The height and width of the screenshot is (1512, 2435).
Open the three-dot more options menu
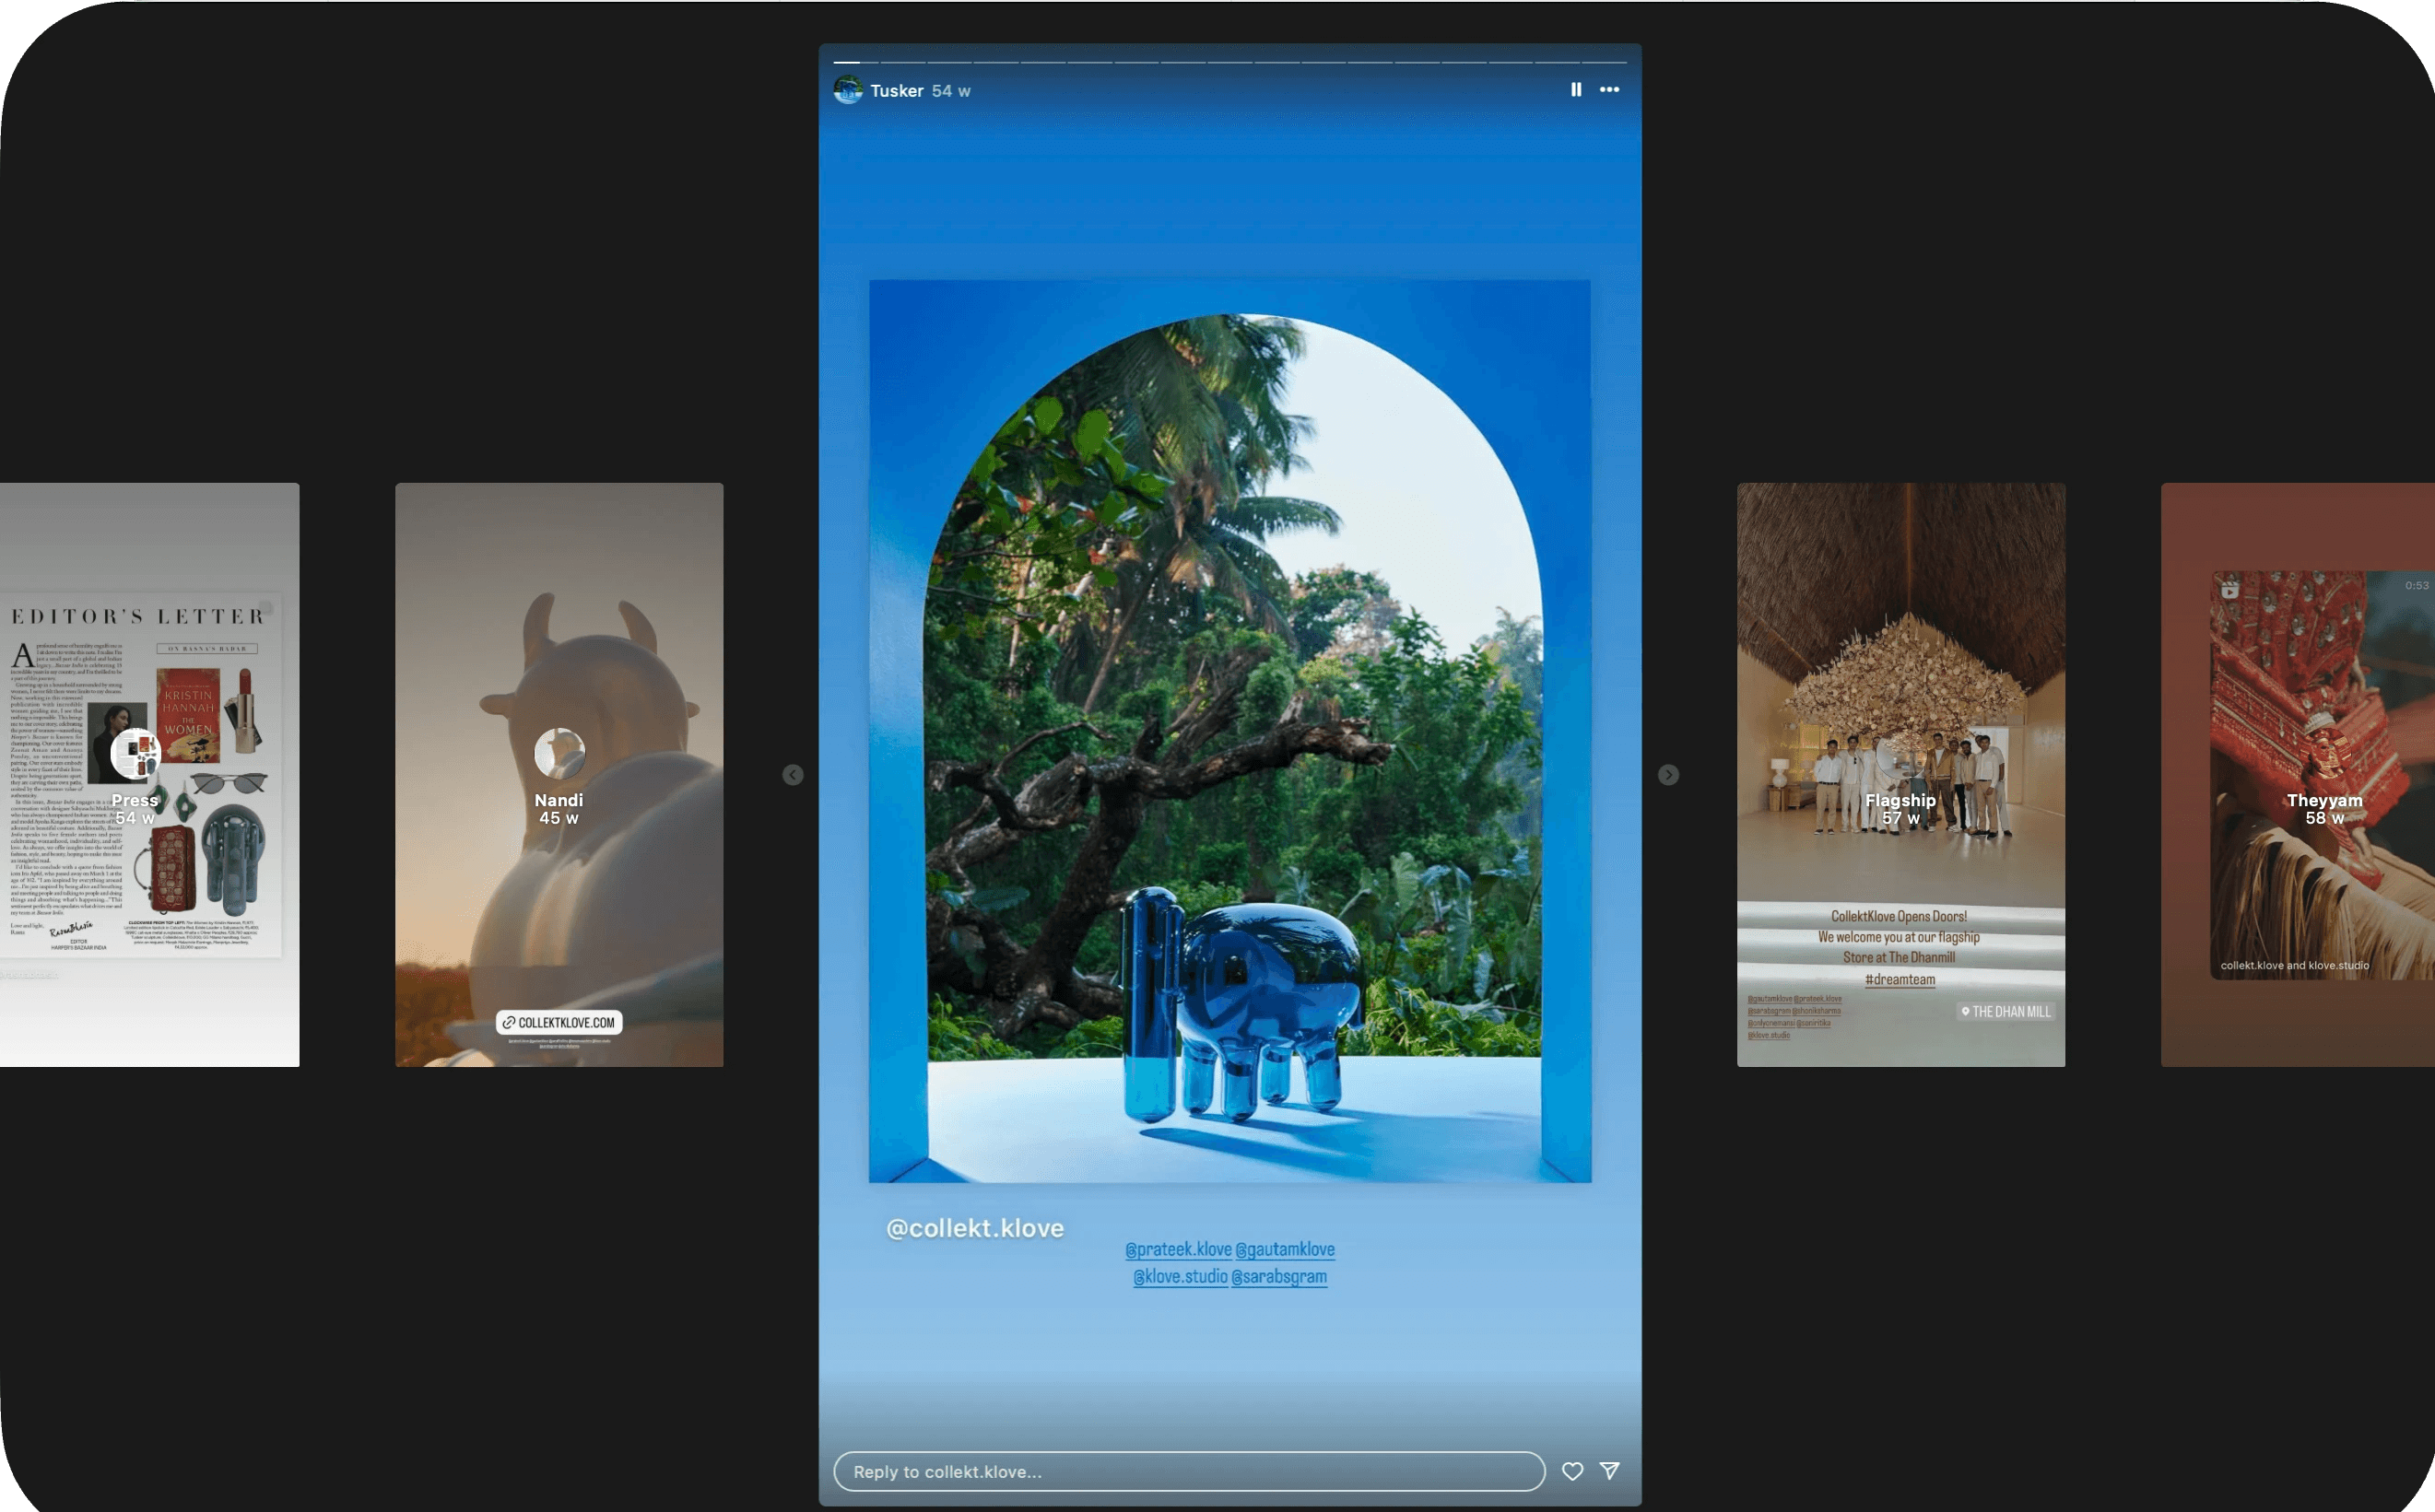1609,90
